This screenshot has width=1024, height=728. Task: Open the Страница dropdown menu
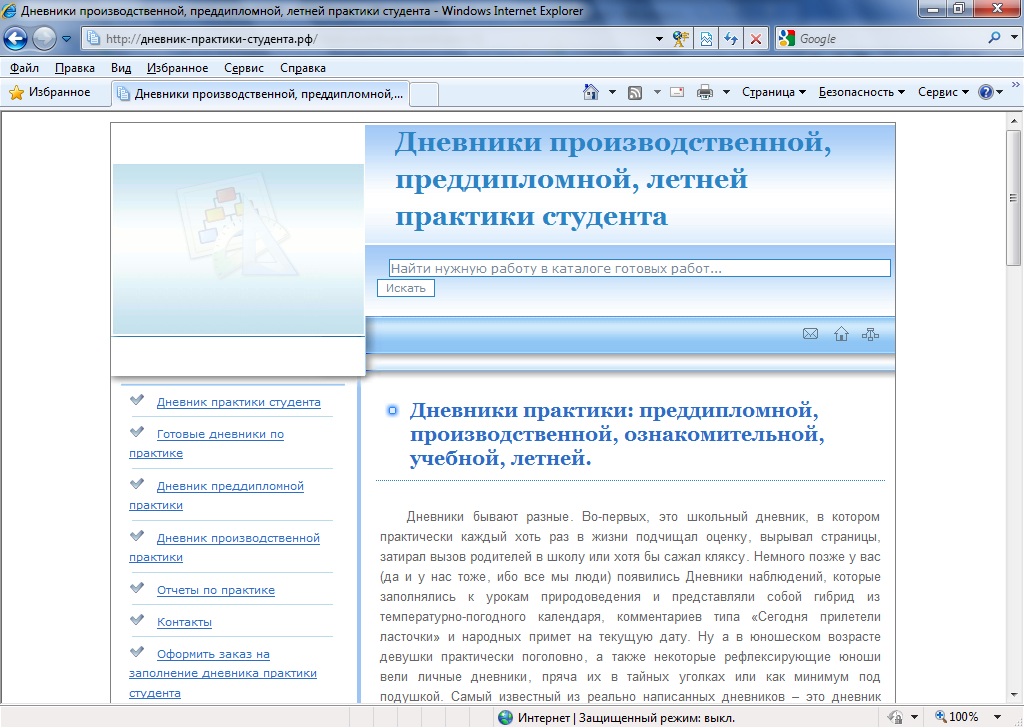click(x=774, y=92)
